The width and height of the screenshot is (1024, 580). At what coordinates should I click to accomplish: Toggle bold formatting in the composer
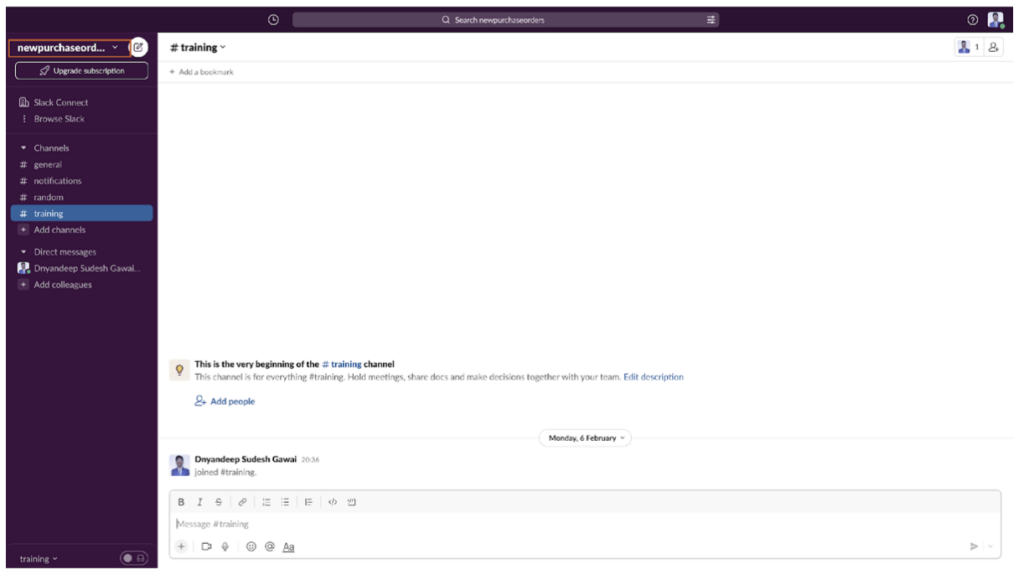pos(182,502)
